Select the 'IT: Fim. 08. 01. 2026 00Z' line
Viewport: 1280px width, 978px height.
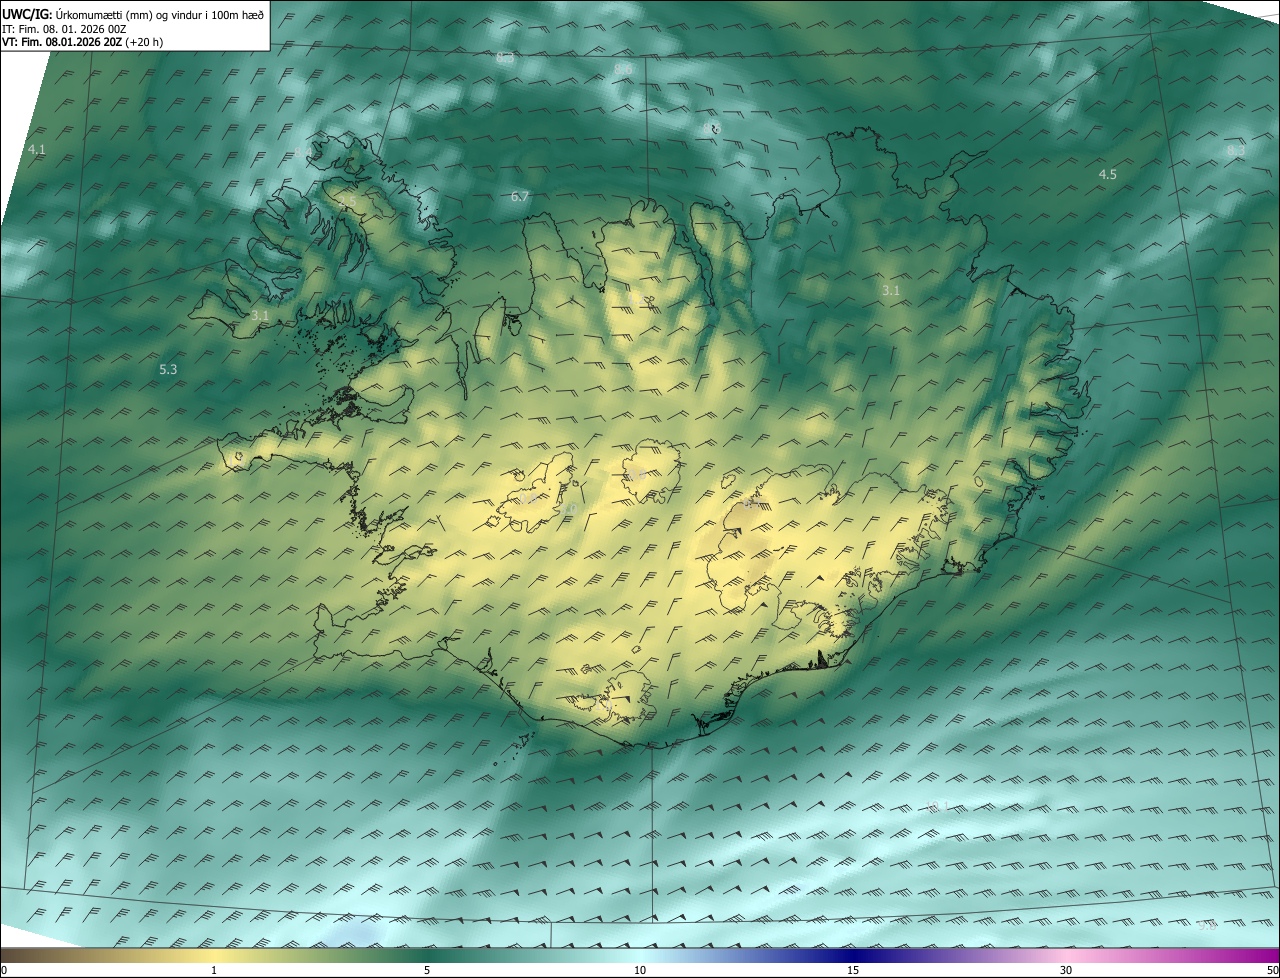point(65,29)
